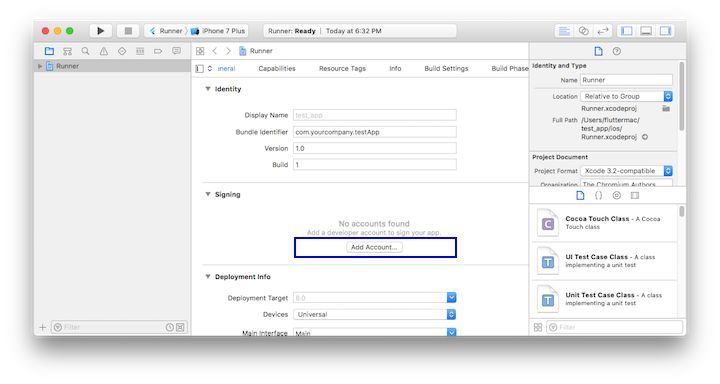Click the Bundle Identifier field
This screenshot has width=720, height=384.
pos(375,132)
